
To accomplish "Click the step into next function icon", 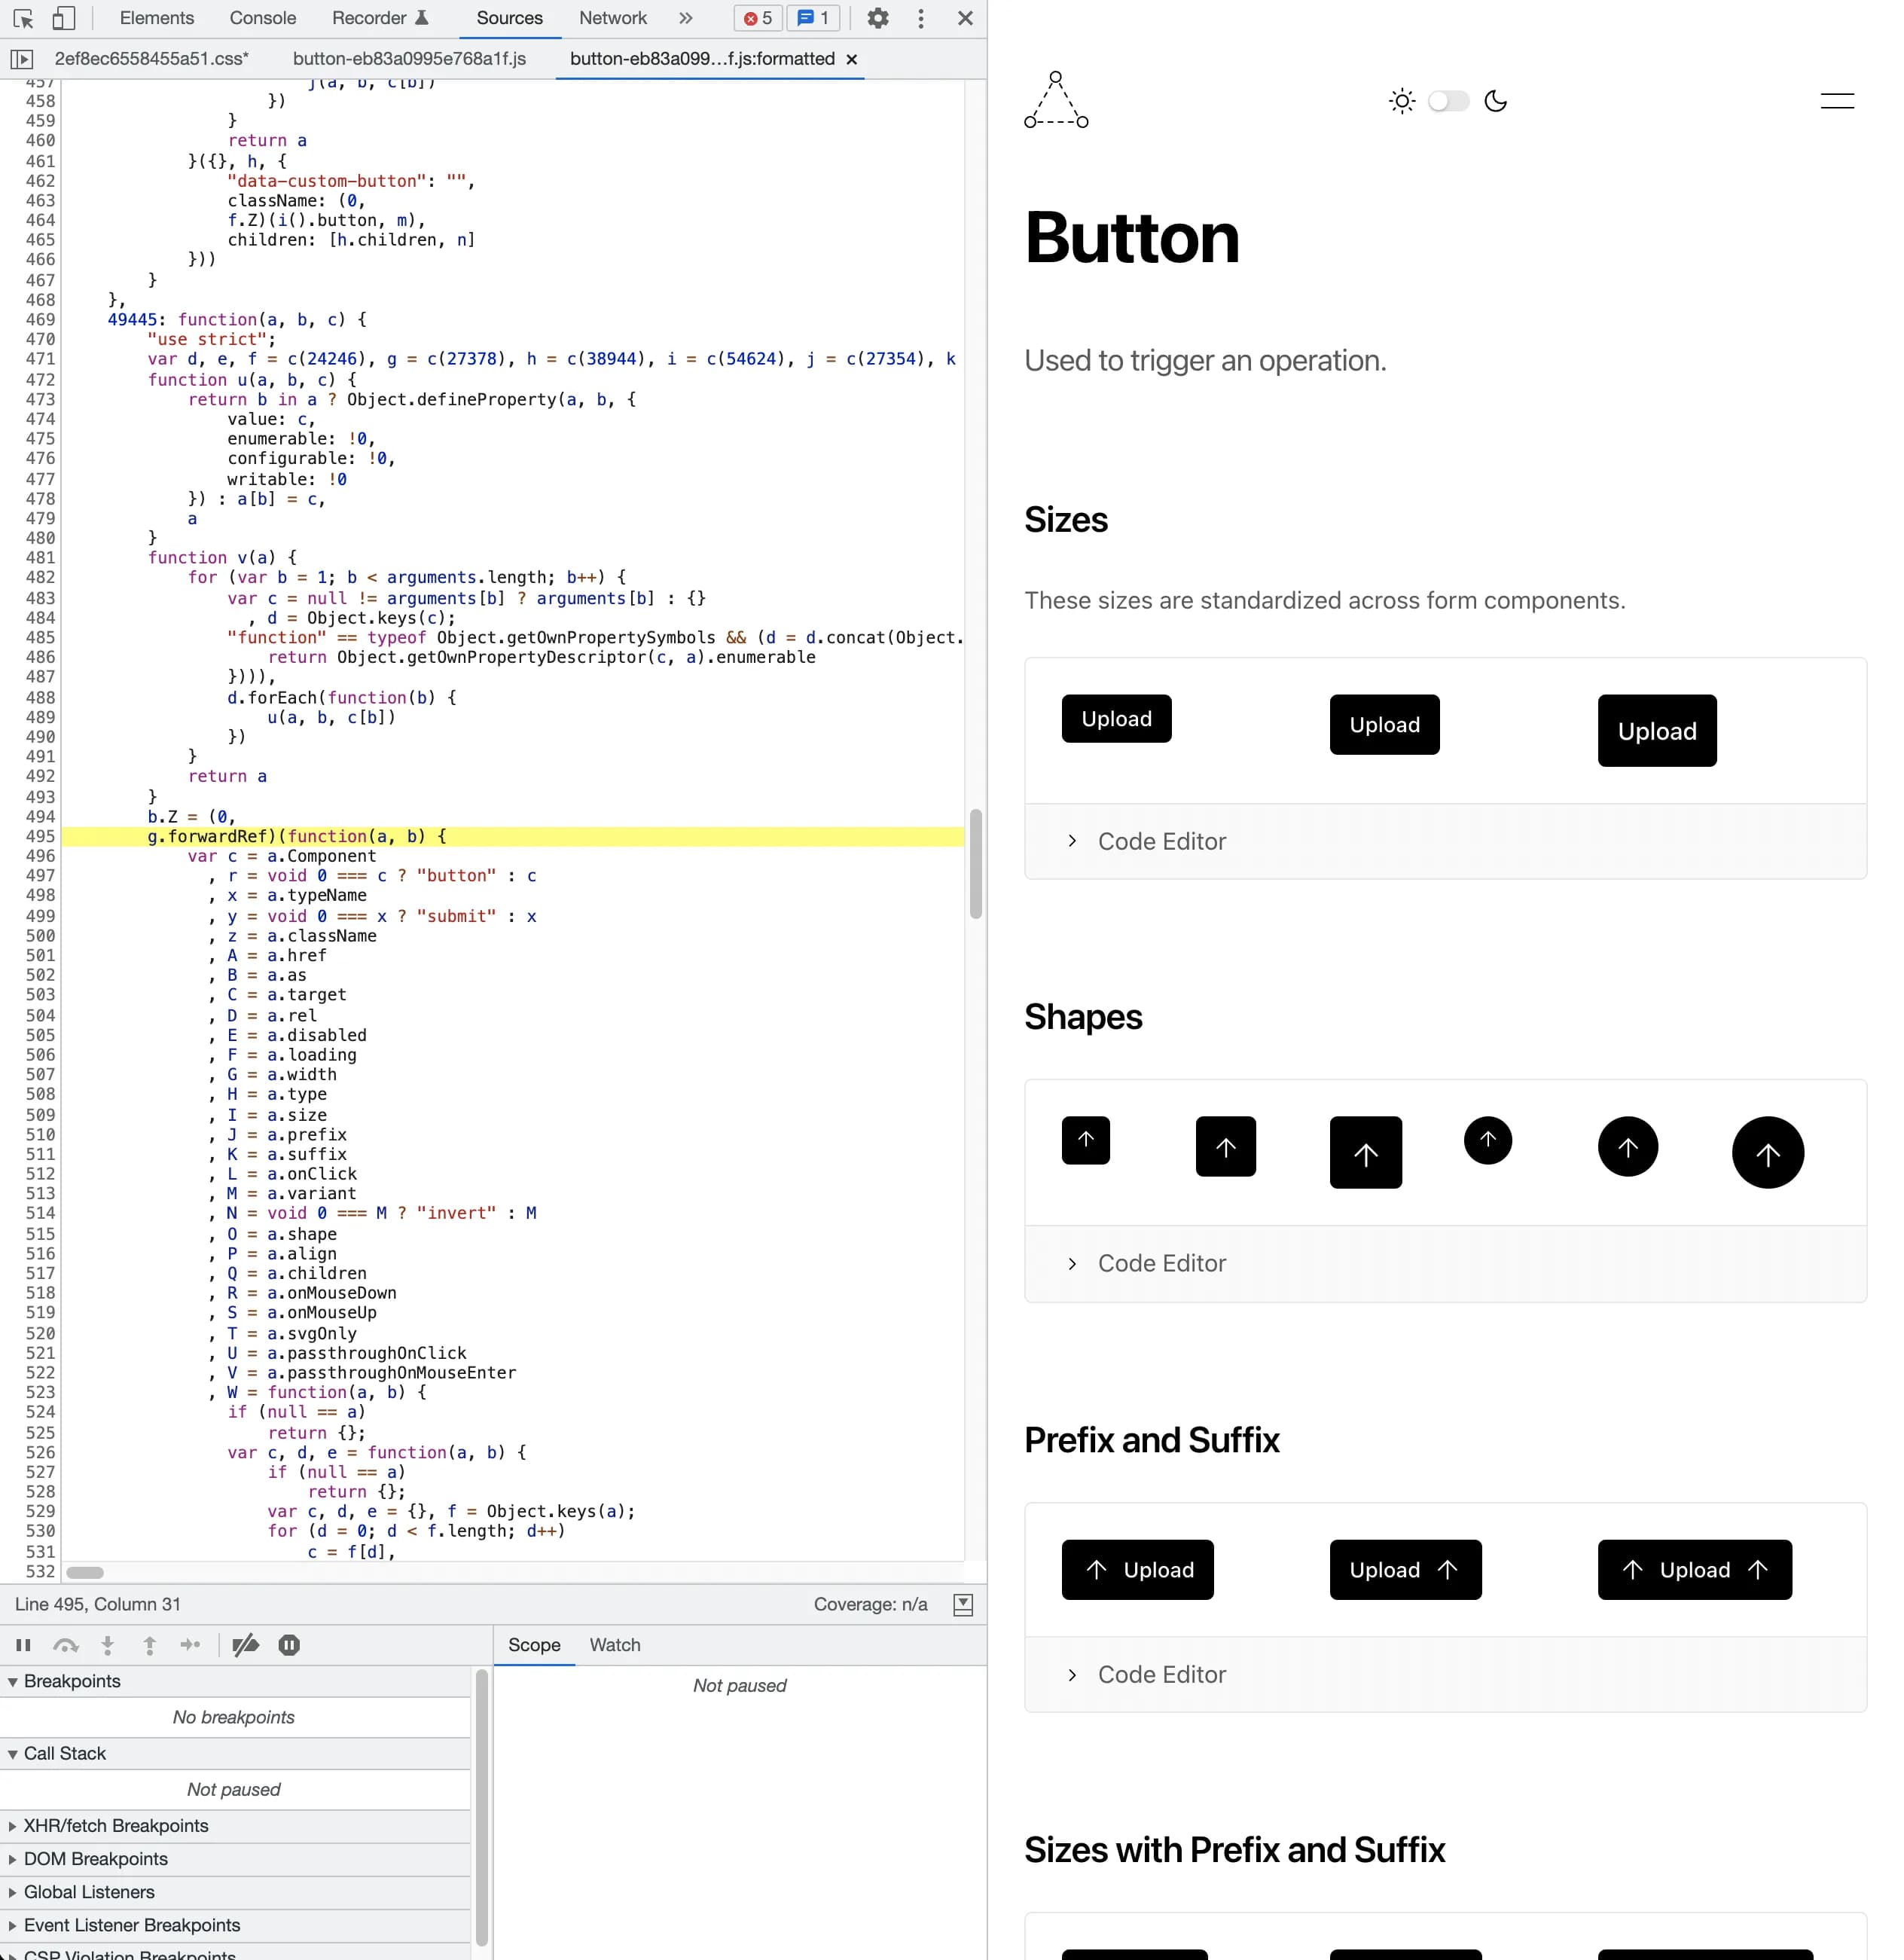I will pyautogui.click(x=108, y=1645).
